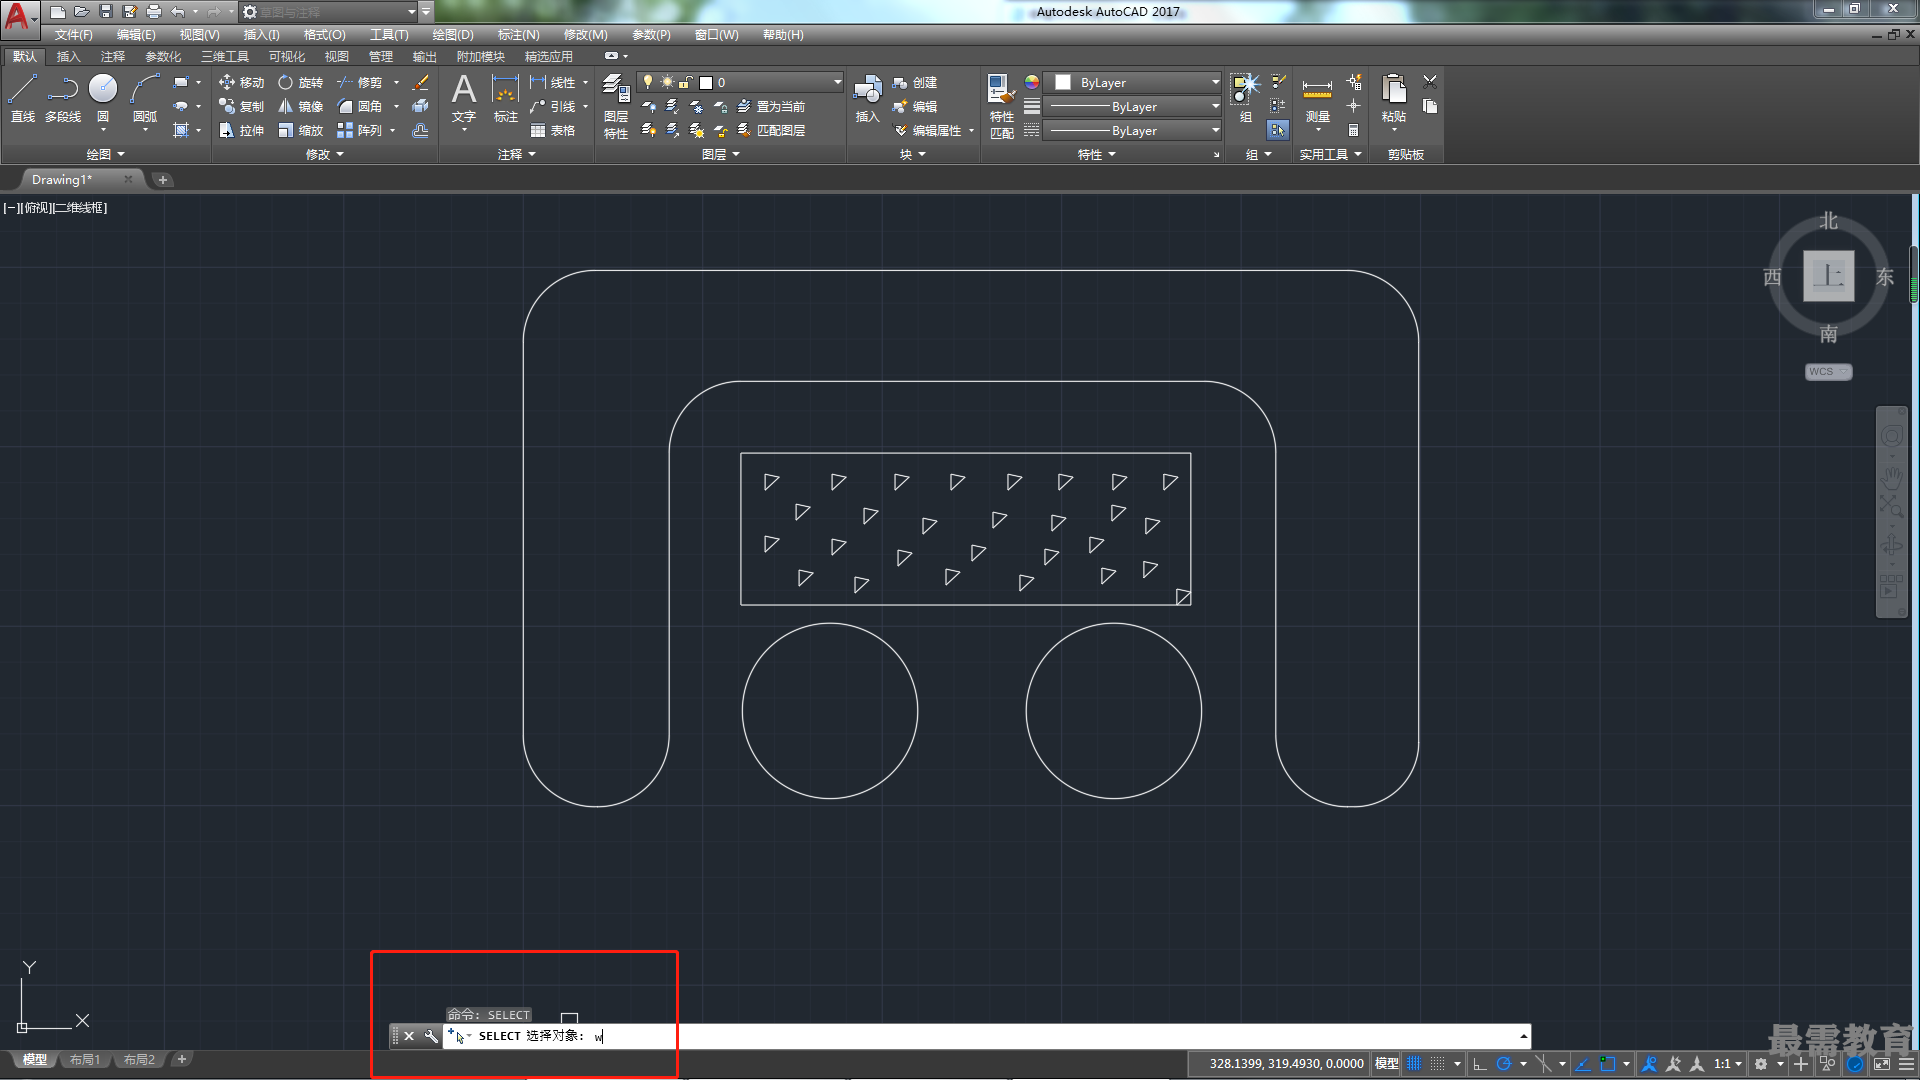Click the Make Current (置为当前) layer button

point(770,106)
